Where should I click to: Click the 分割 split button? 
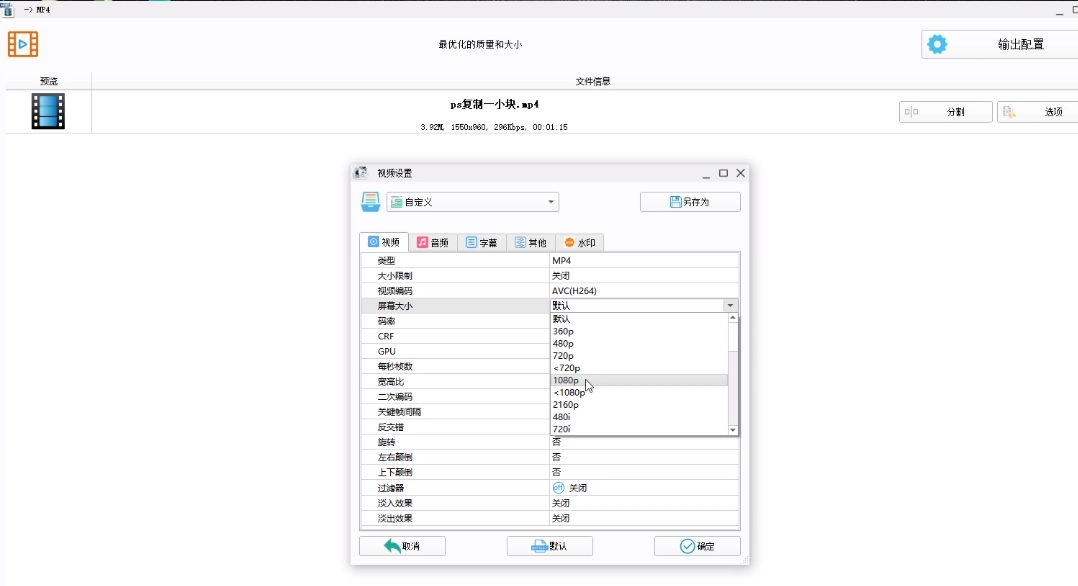(945, 112)
